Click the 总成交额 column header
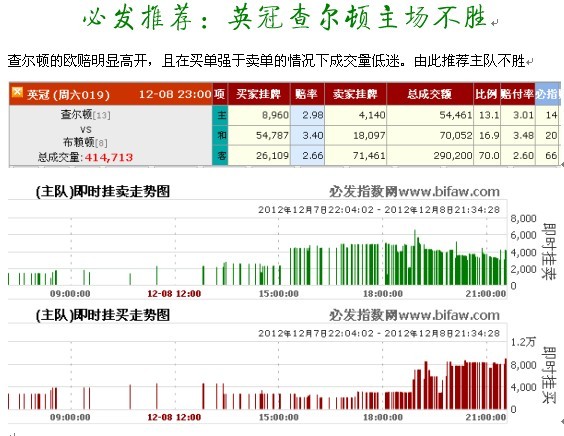Screen dimensions: 564x436 [x=430, y=94]
